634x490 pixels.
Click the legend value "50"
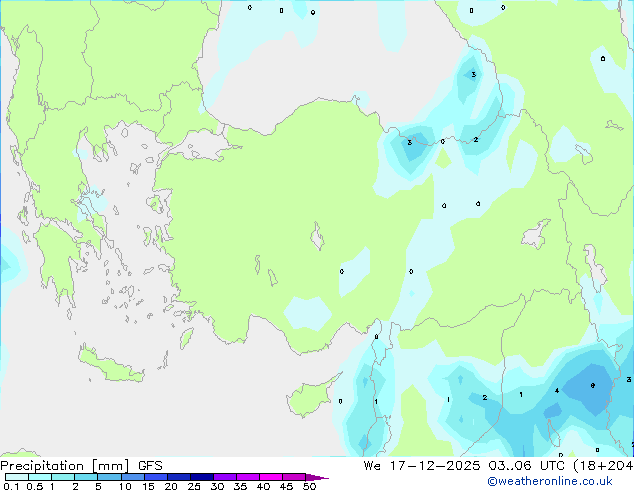coord(309,486)
